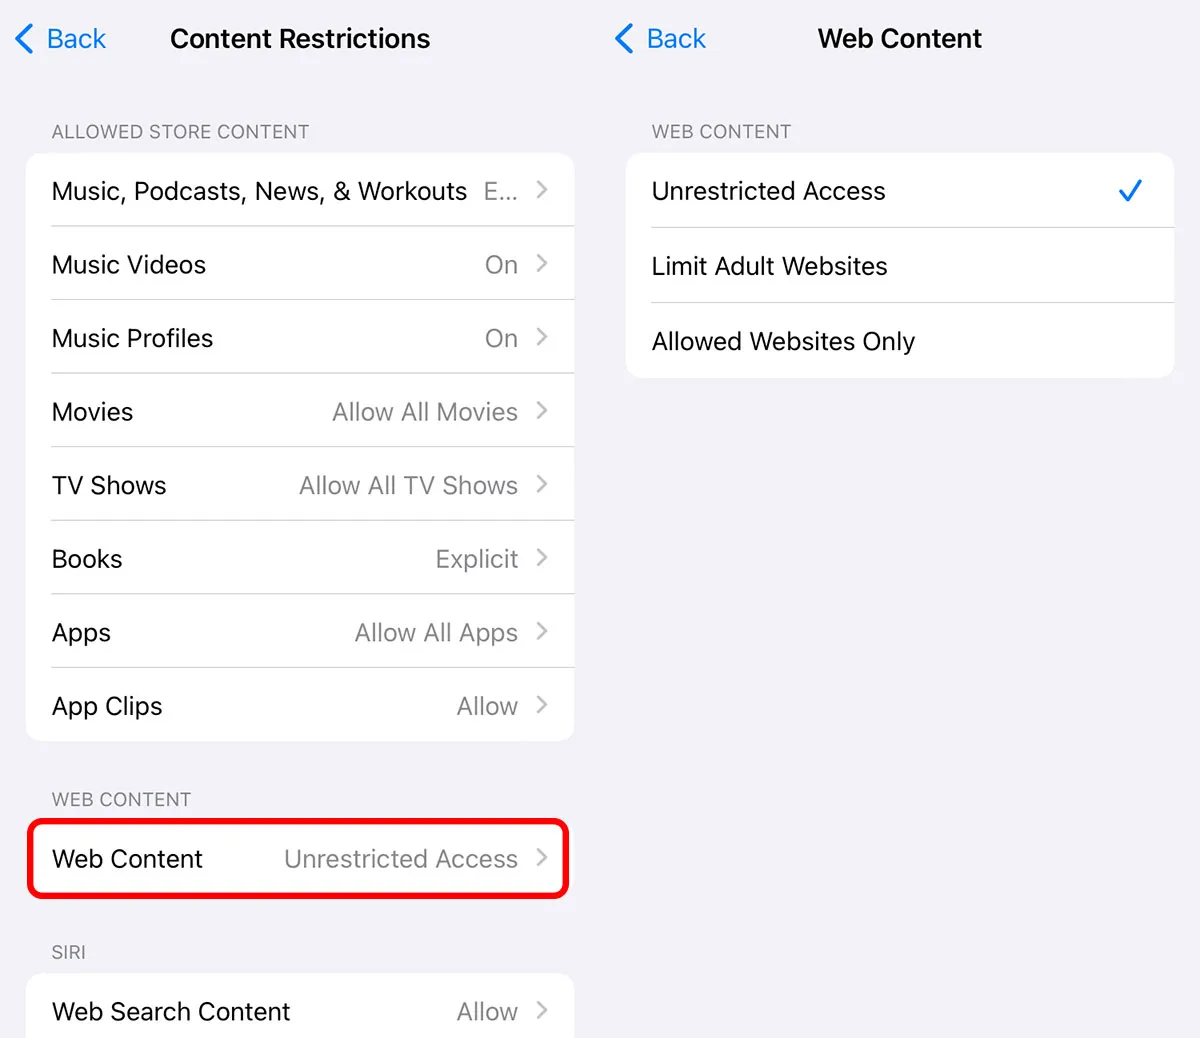Image resolution: width=1200 pixels, height=1038 pixels.
Task: Open Music, Podcasts, News, & Workouts settings
Action: click(300, 190)
